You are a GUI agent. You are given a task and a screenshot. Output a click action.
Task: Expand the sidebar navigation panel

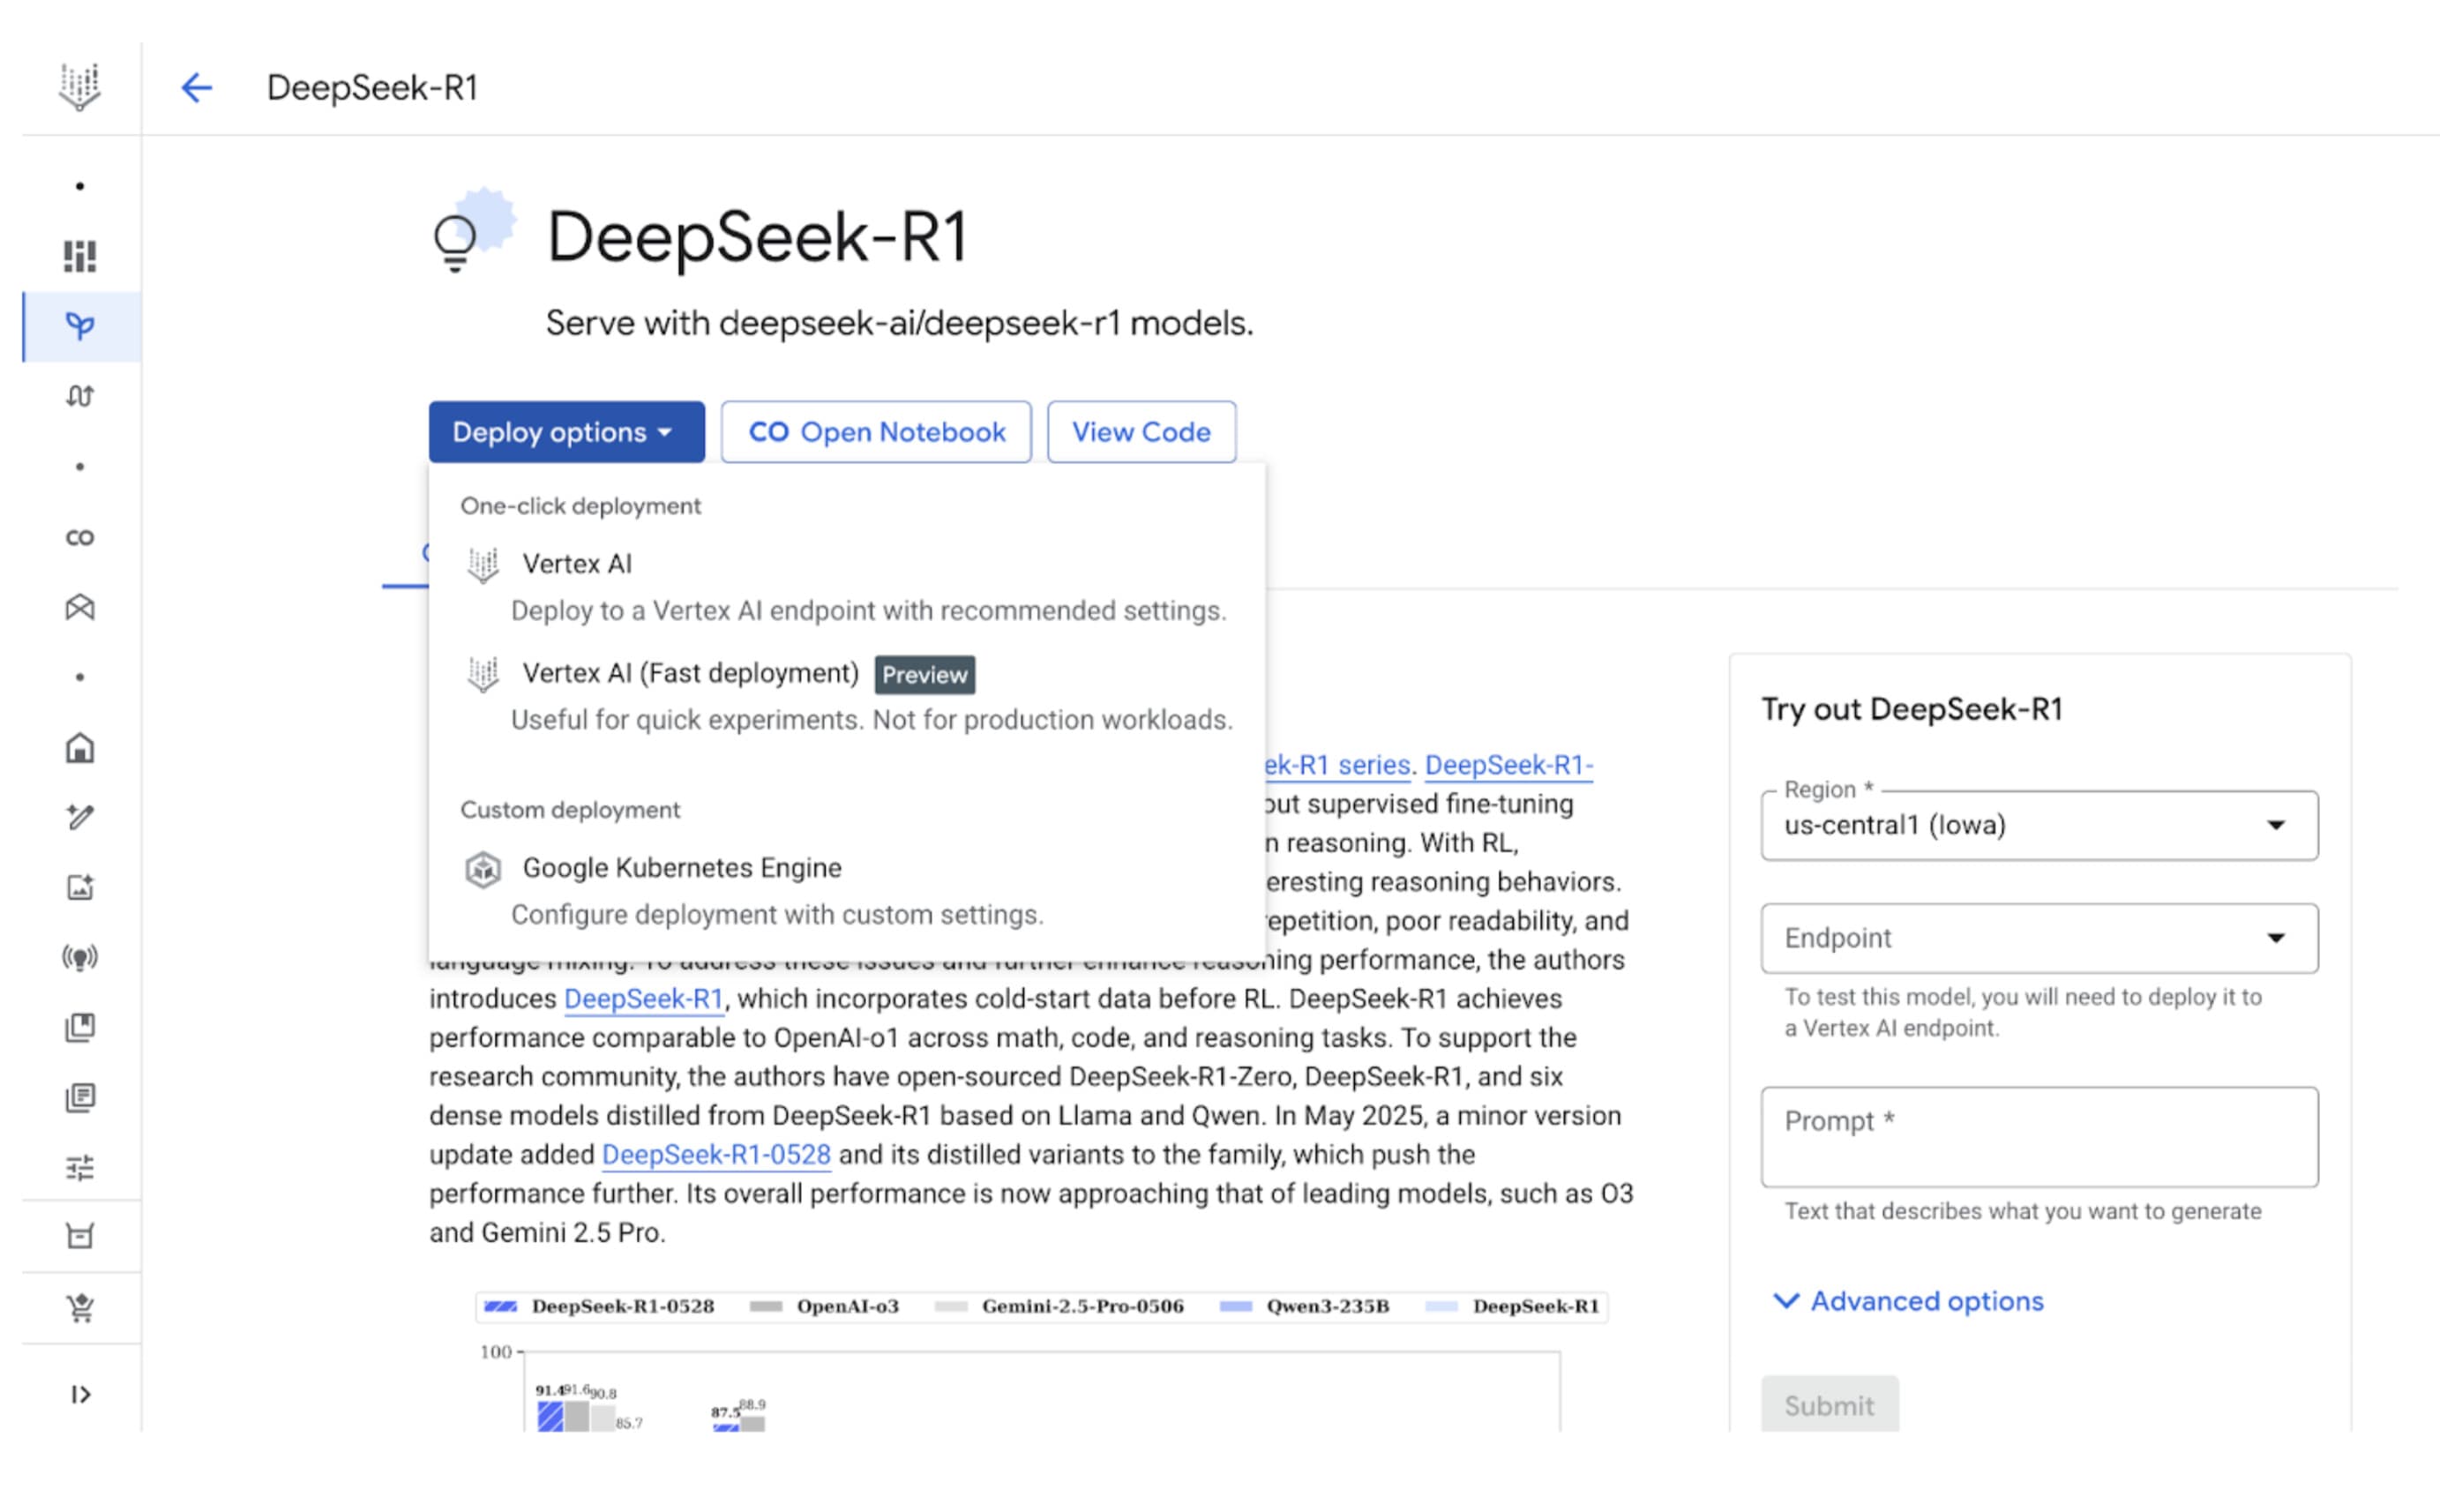tap(81, 1394)
